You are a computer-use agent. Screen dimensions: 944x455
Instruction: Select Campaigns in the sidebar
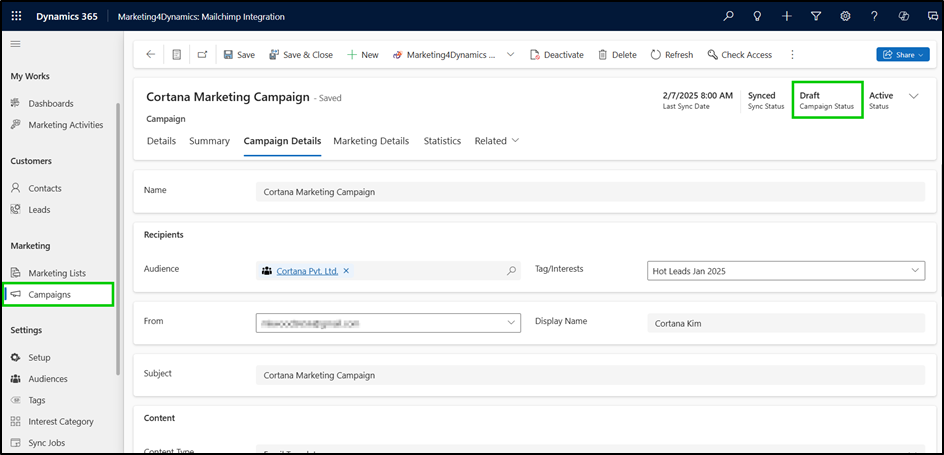coord(59,294)
